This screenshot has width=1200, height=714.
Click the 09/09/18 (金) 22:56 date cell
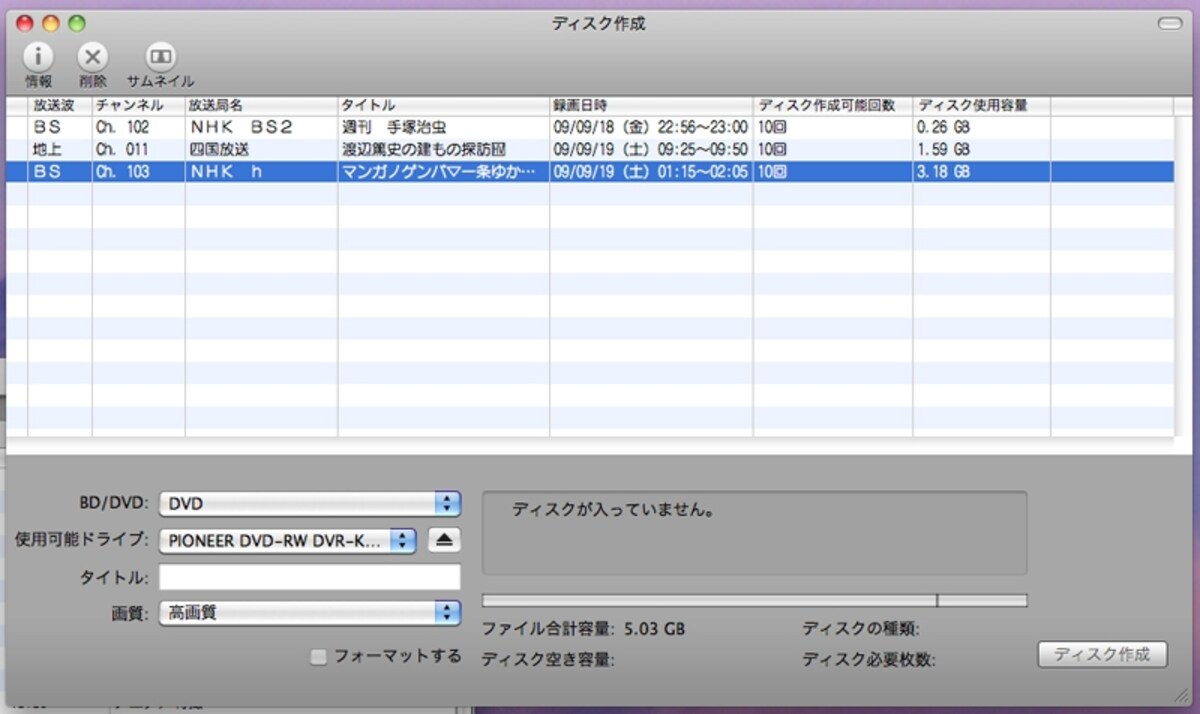point(650,127)
